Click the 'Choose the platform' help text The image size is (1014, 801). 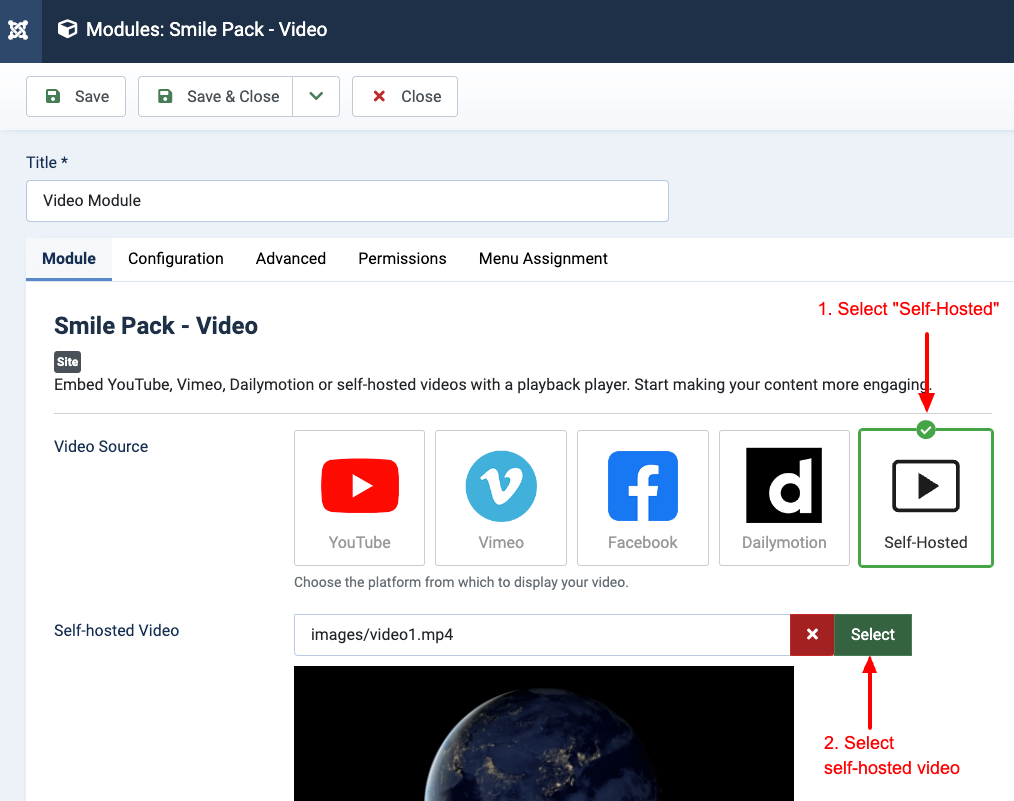[461, 582]
